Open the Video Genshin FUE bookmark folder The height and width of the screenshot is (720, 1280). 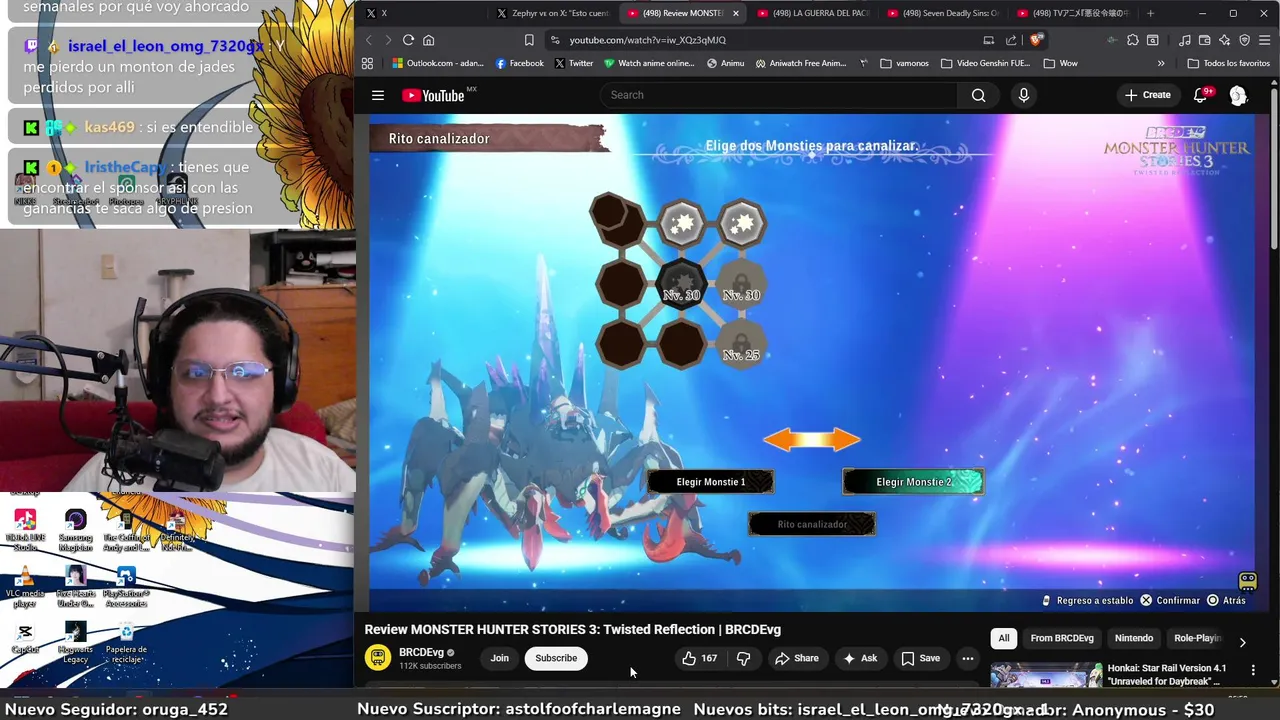tap(985, 63)
